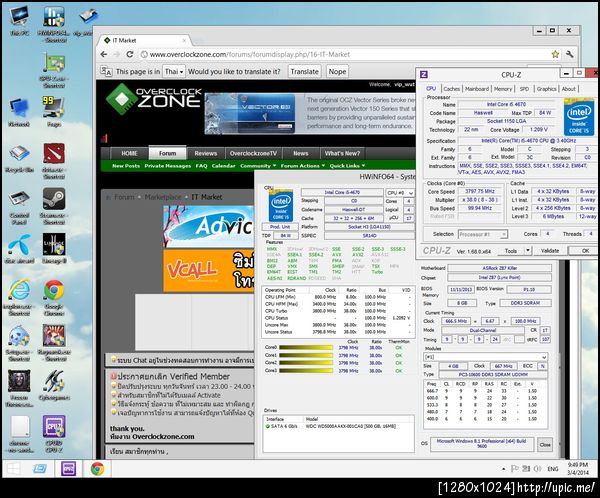Open File Explorer from the taskbar
The width and height of the screenshot is (600, 498).
[40, 469]
